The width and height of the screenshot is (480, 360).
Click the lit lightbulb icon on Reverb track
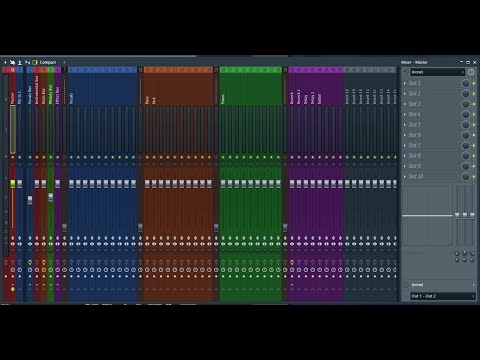click(x=292, y=263)
